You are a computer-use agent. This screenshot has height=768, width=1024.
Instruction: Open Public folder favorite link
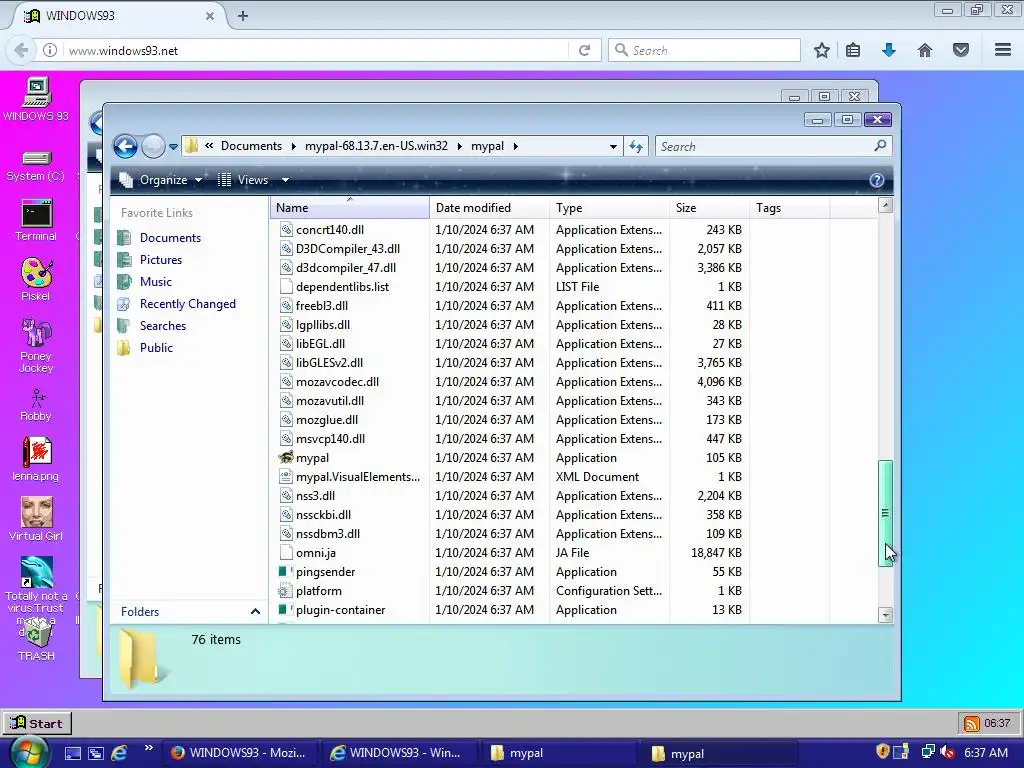[x=156, y=348]
